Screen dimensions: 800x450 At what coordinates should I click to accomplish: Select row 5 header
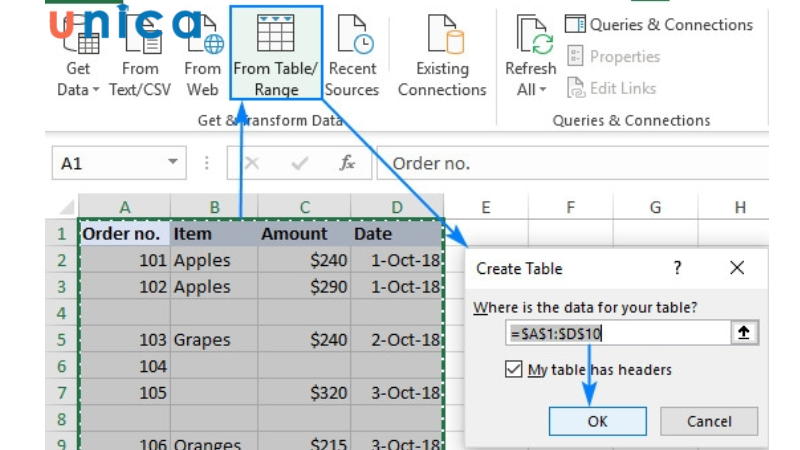[x=61, y=340]
